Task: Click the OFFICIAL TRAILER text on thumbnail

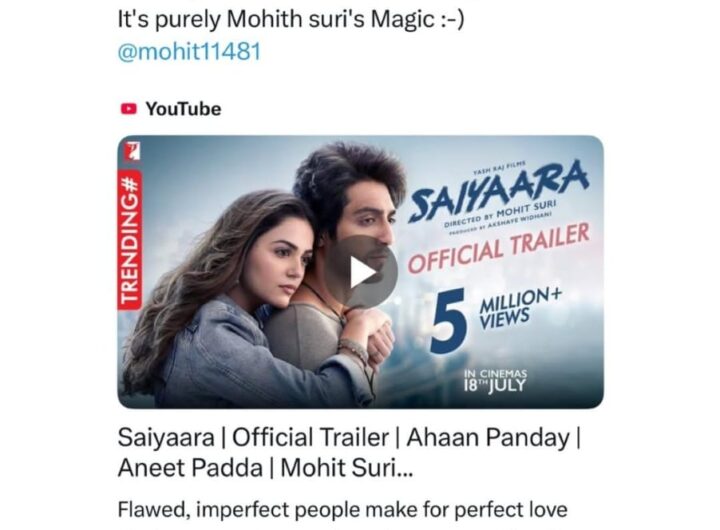Action: coord(499,249)
